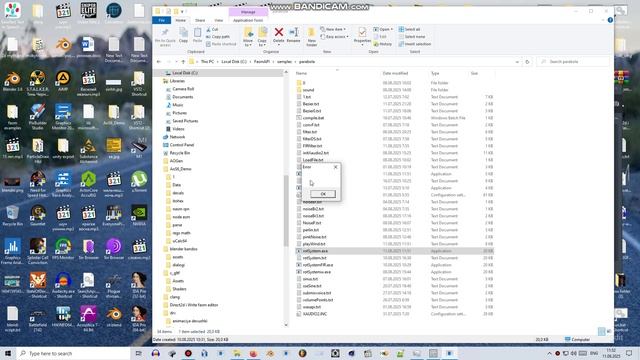This screenshot has height=360, width=640.
Task: Select Saved Pictures in navigation tree
Action: pyautogui.click(x=185, y=121)
